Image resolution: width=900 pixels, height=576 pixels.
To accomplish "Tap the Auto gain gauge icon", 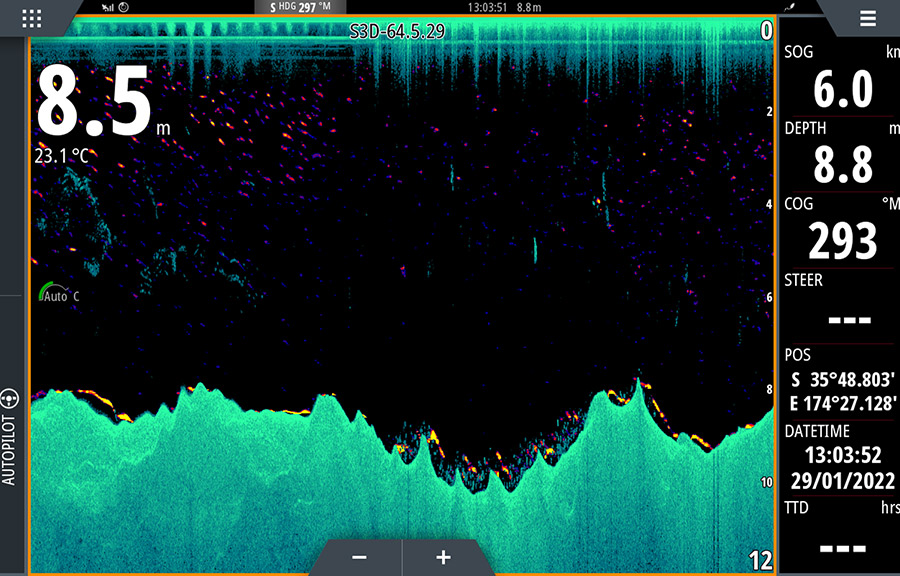I will pyautogui.click(x=48, y=294).
